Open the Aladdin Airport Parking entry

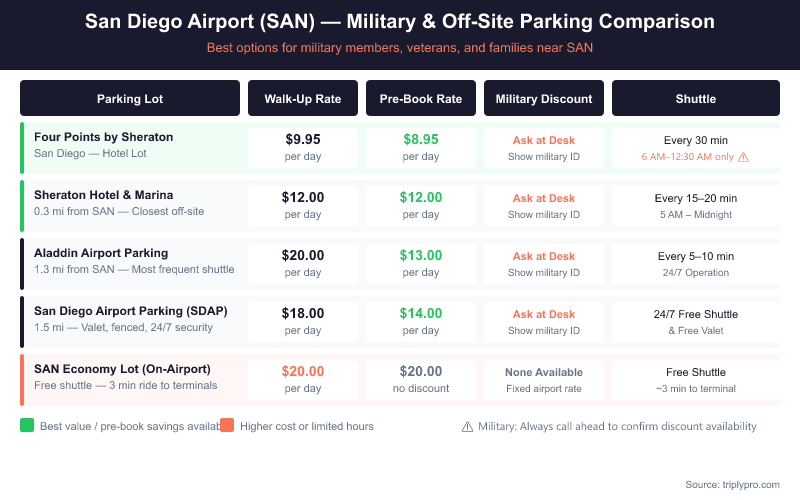click(x=101, y=253)
